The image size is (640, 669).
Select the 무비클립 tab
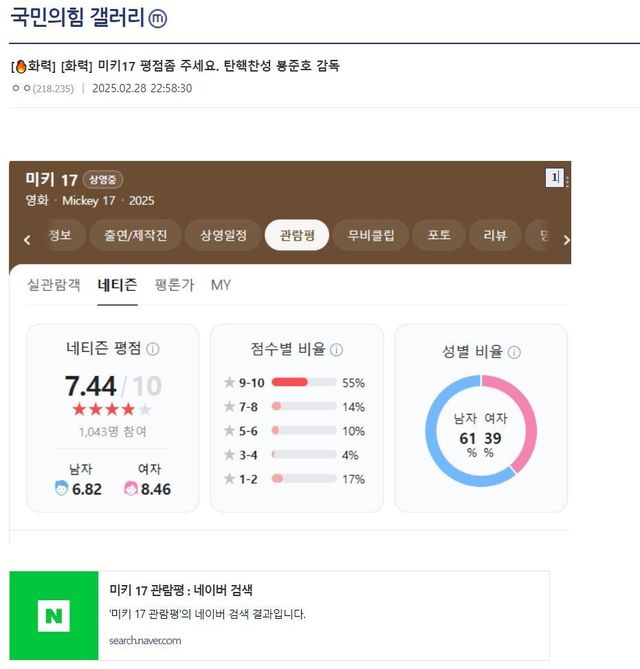371,236
